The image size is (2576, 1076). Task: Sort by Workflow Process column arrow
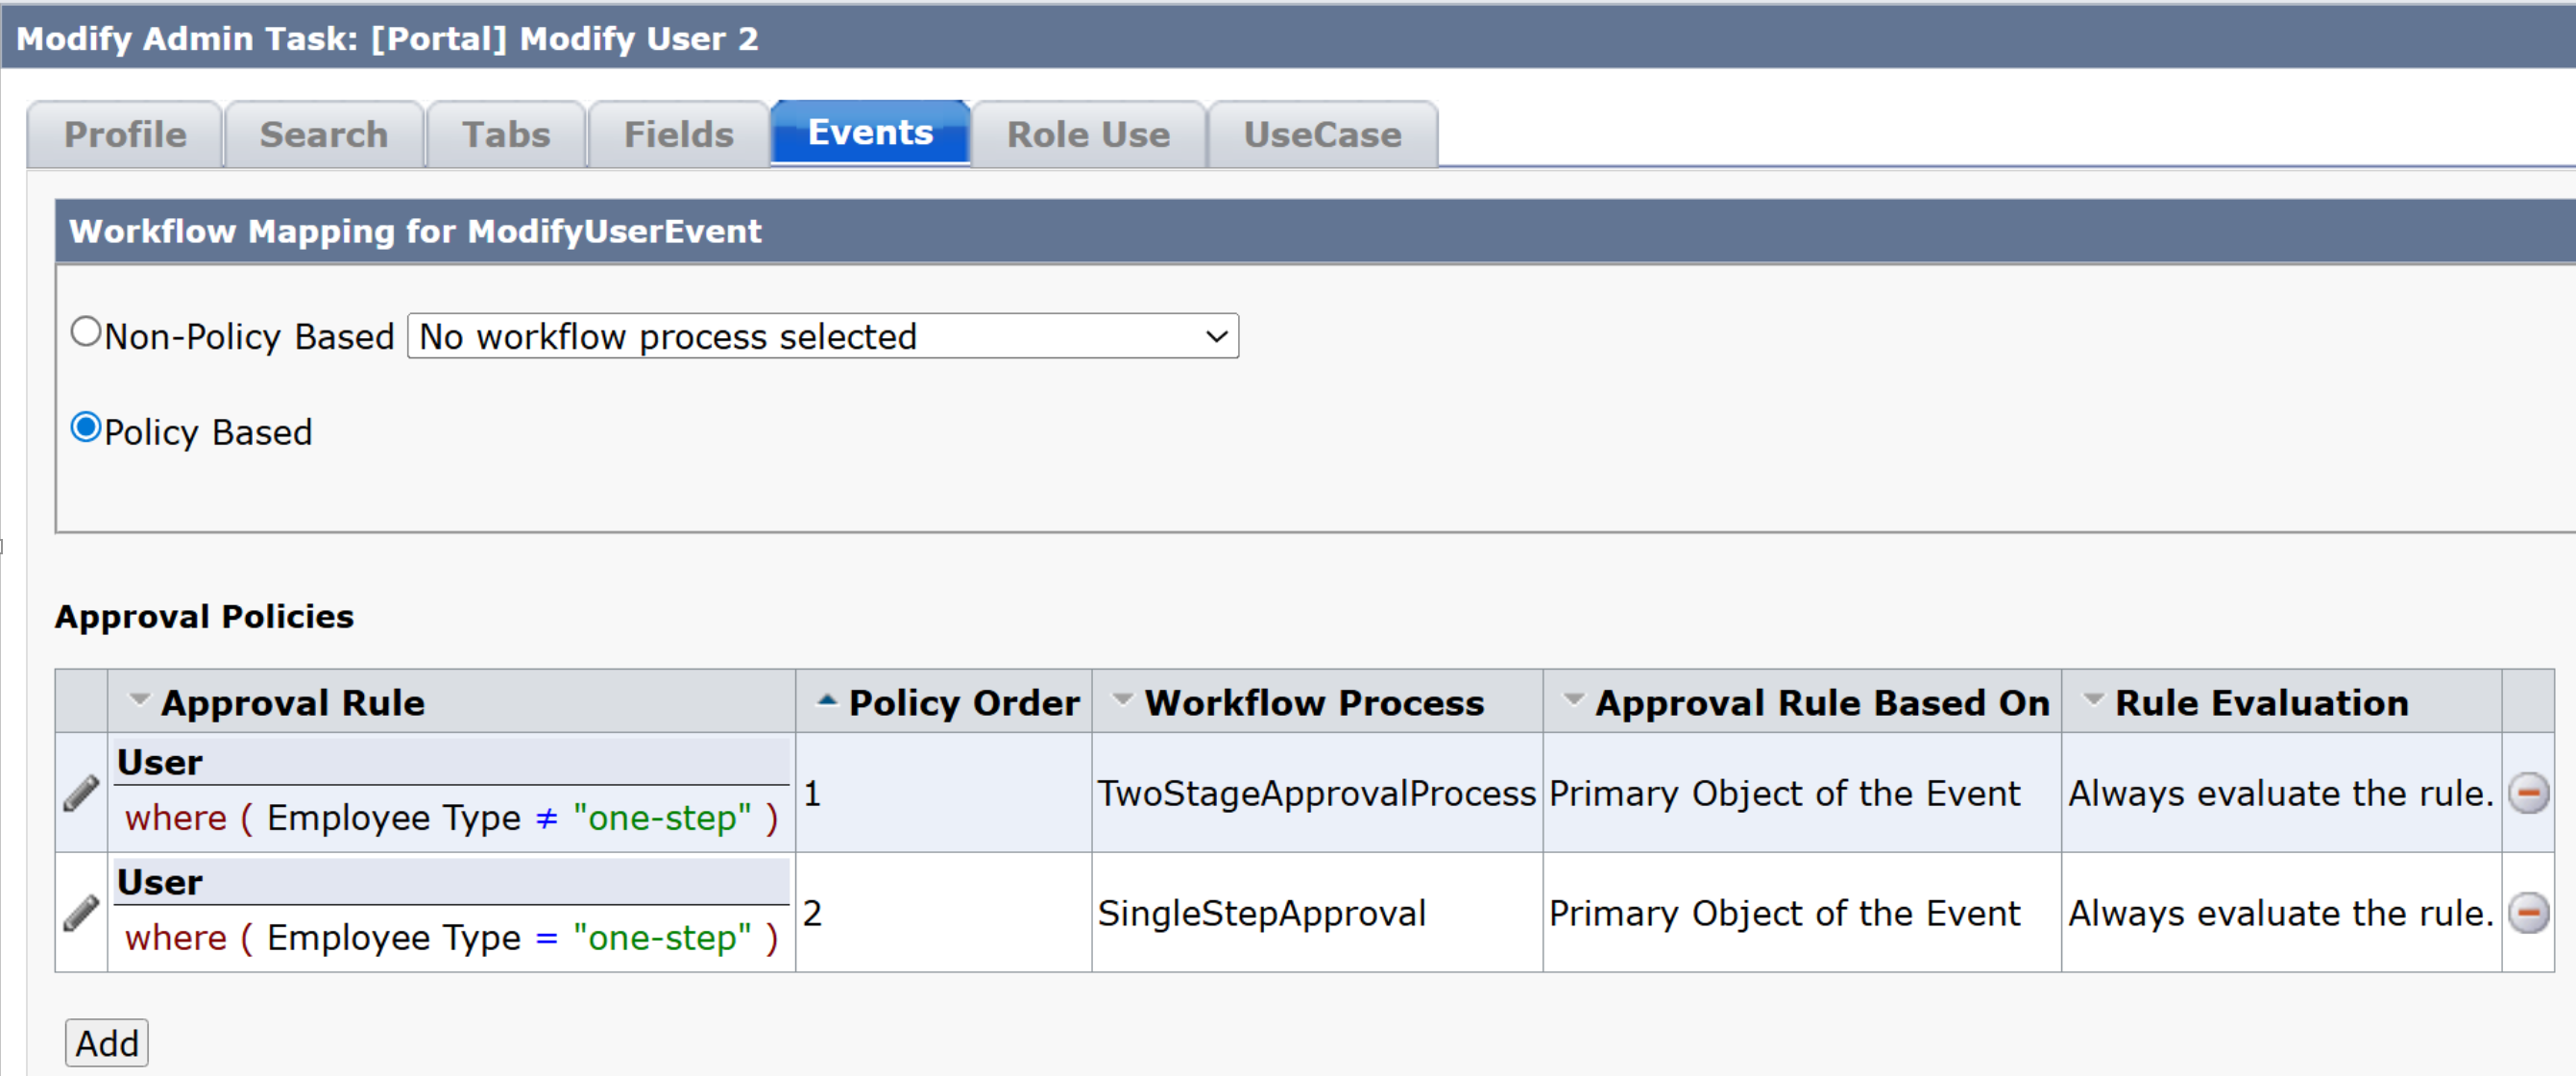point(1122,700)
